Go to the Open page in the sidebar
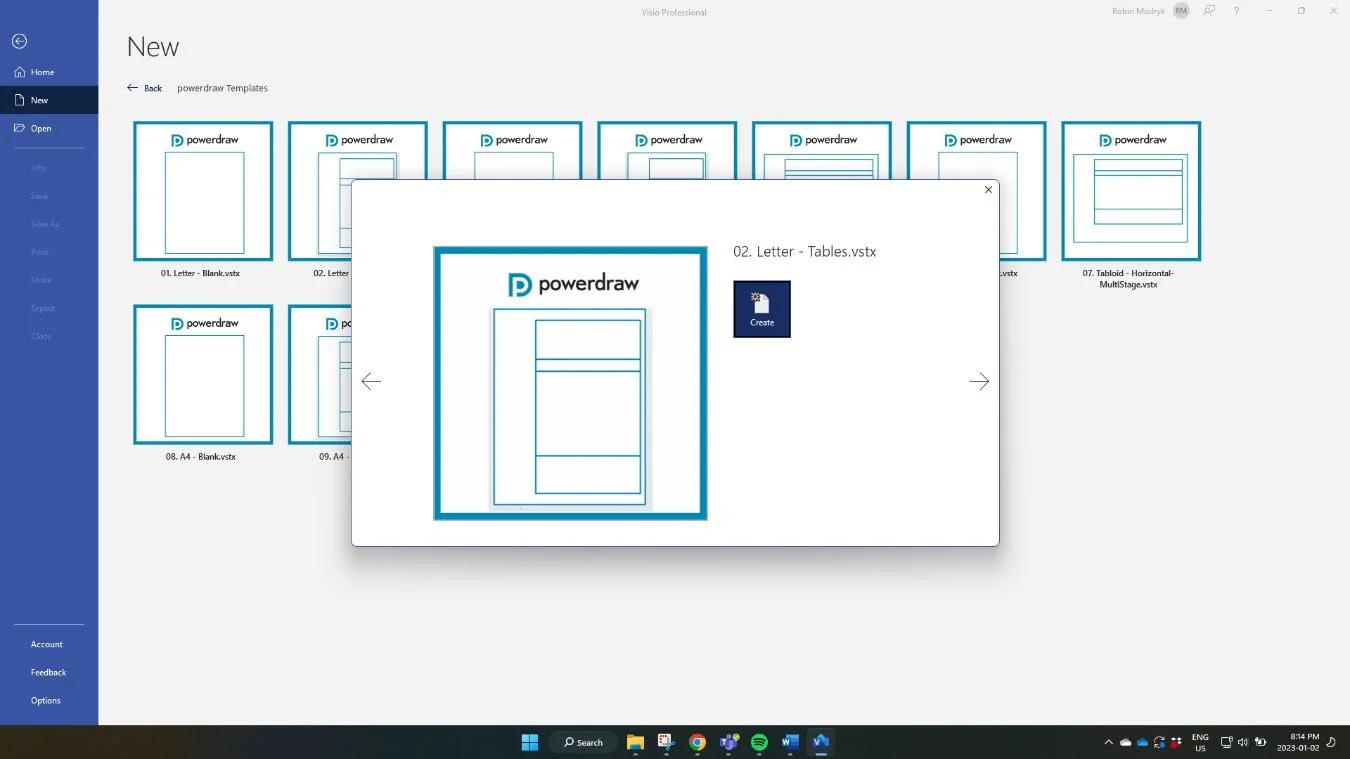Image resolution: width=1350 pixels, height=759 pixels. [39, 128]
